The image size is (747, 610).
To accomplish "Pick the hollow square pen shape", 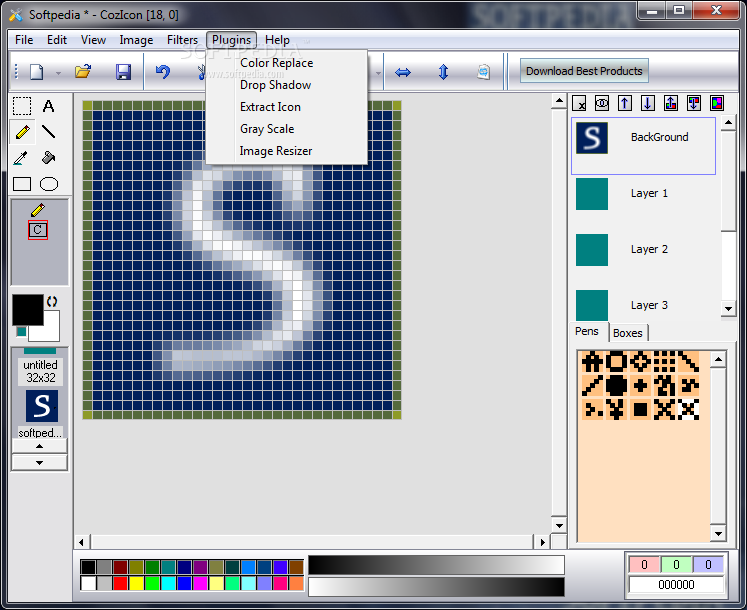I will [616, 362].
